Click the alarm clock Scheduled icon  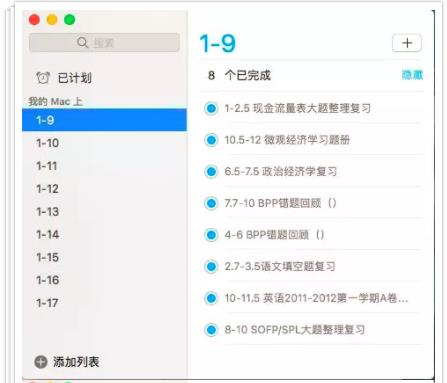point(43,78)
